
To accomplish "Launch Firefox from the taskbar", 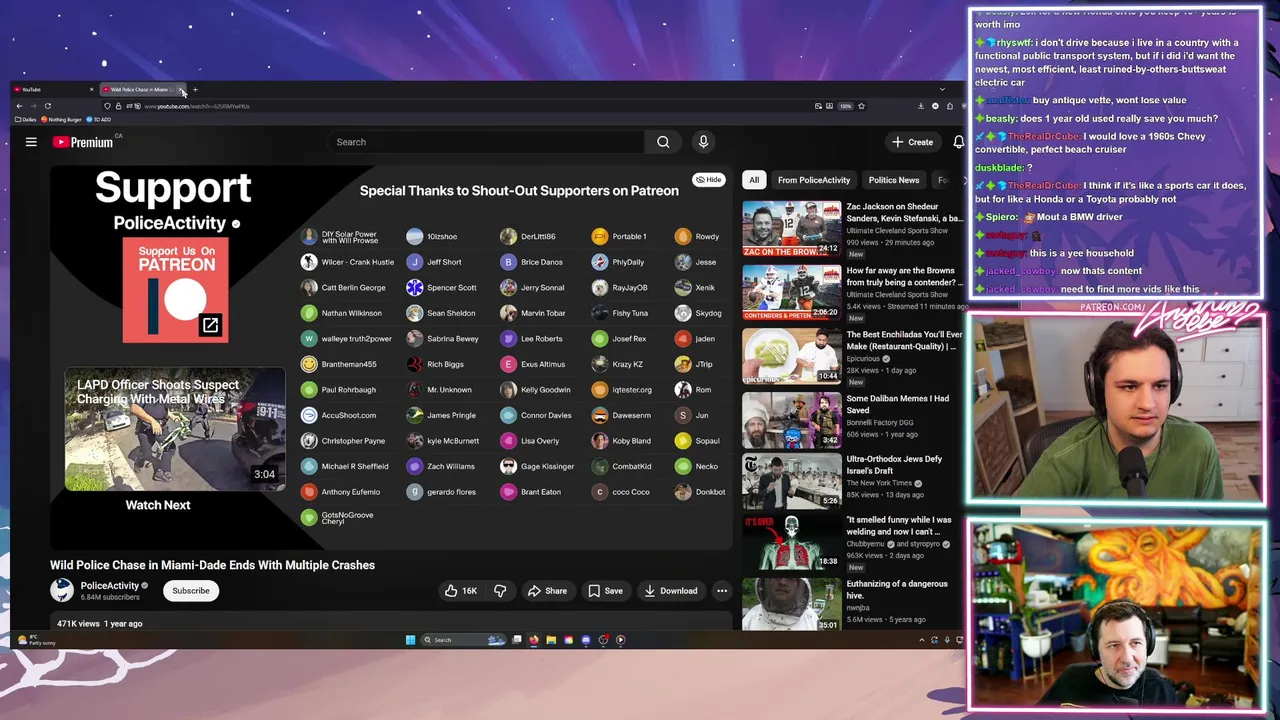I will click(x=534, y=640).
